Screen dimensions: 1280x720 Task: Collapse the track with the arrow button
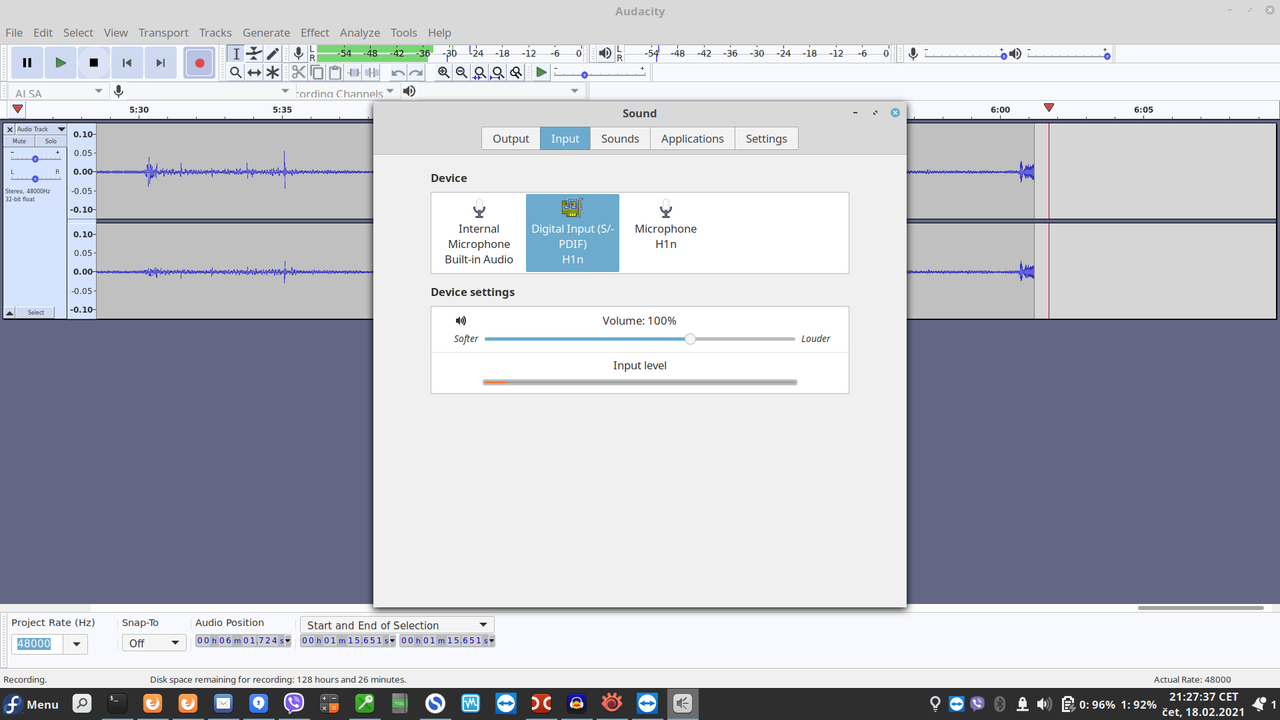10,312
